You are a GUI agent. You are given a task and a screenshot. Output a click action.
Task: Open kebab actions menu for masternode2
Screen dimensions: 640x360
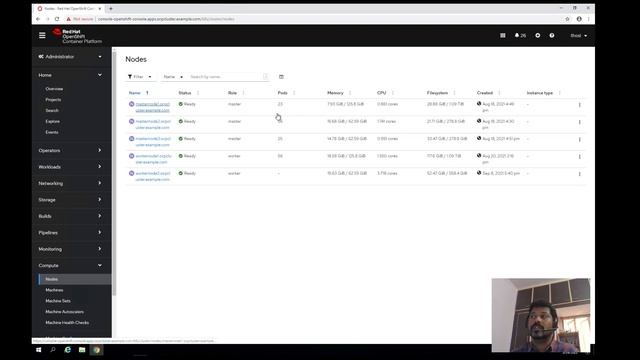580,122
